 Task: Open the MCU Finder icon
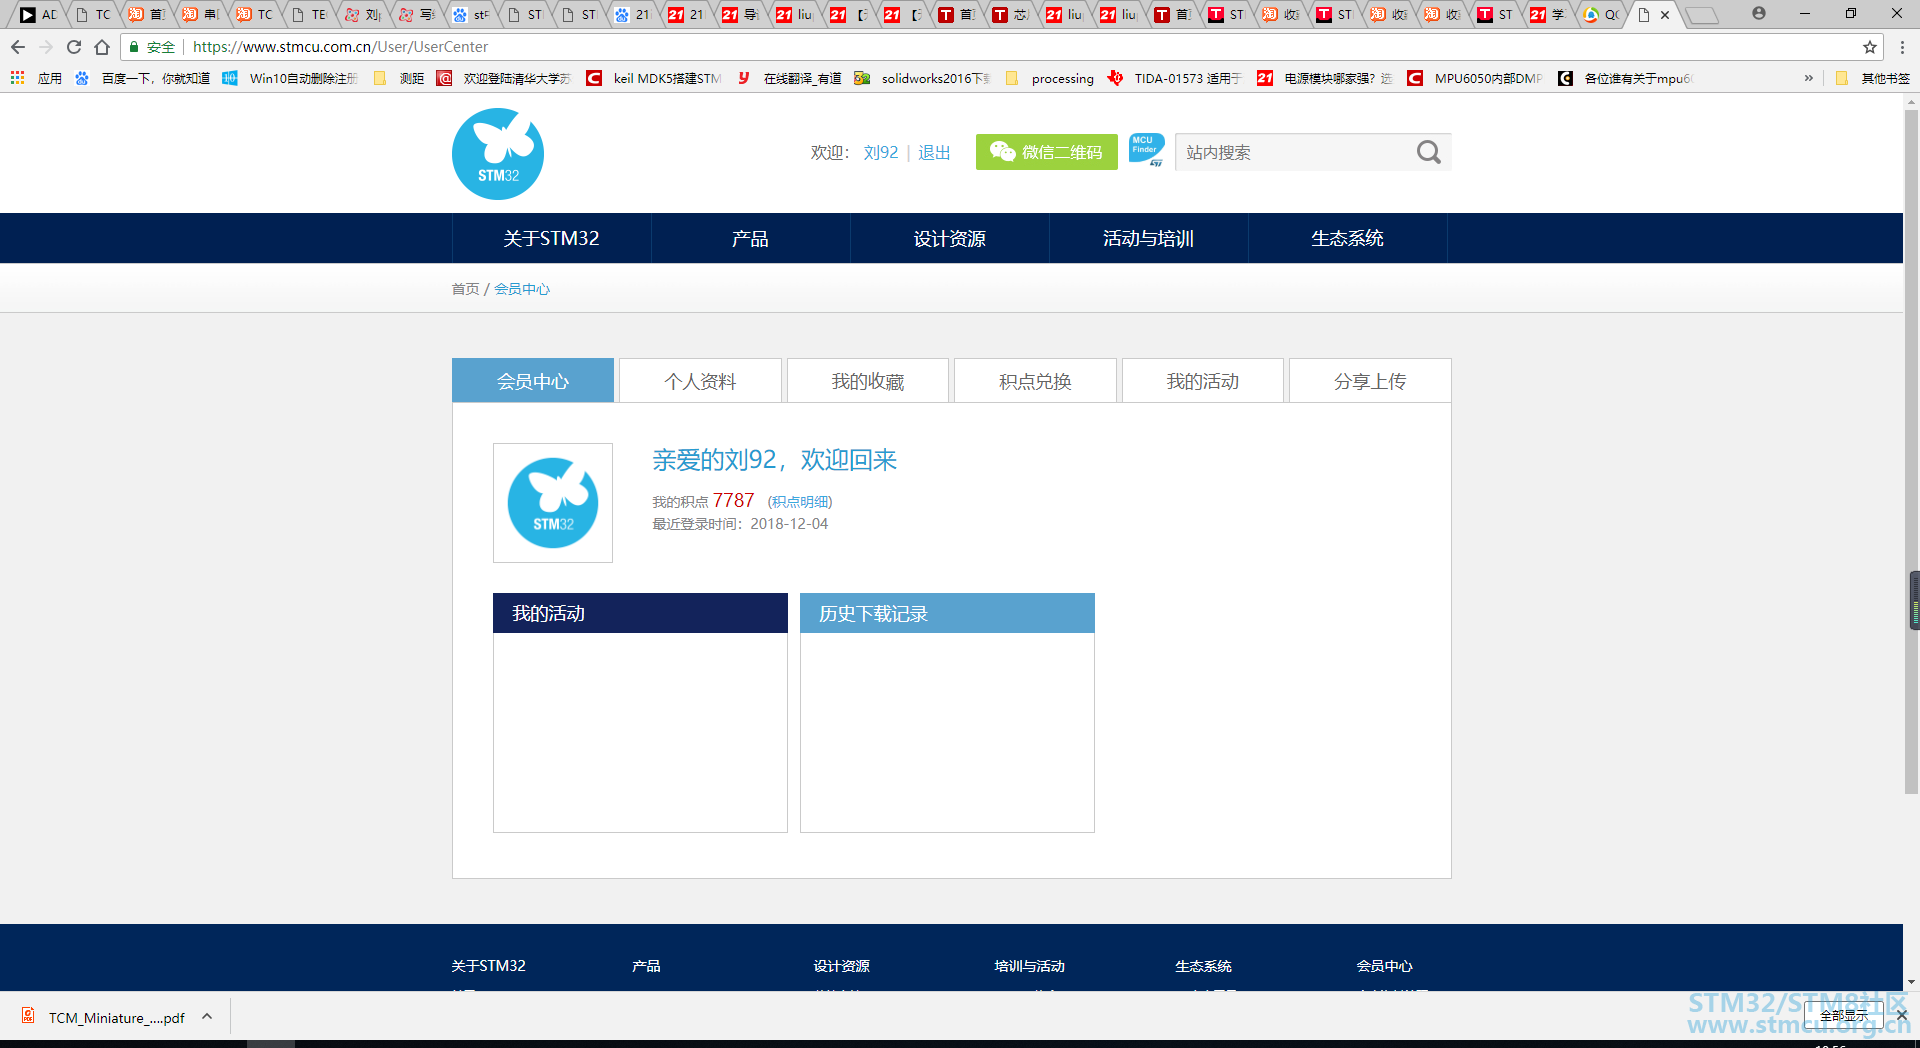coord(1146,150)
